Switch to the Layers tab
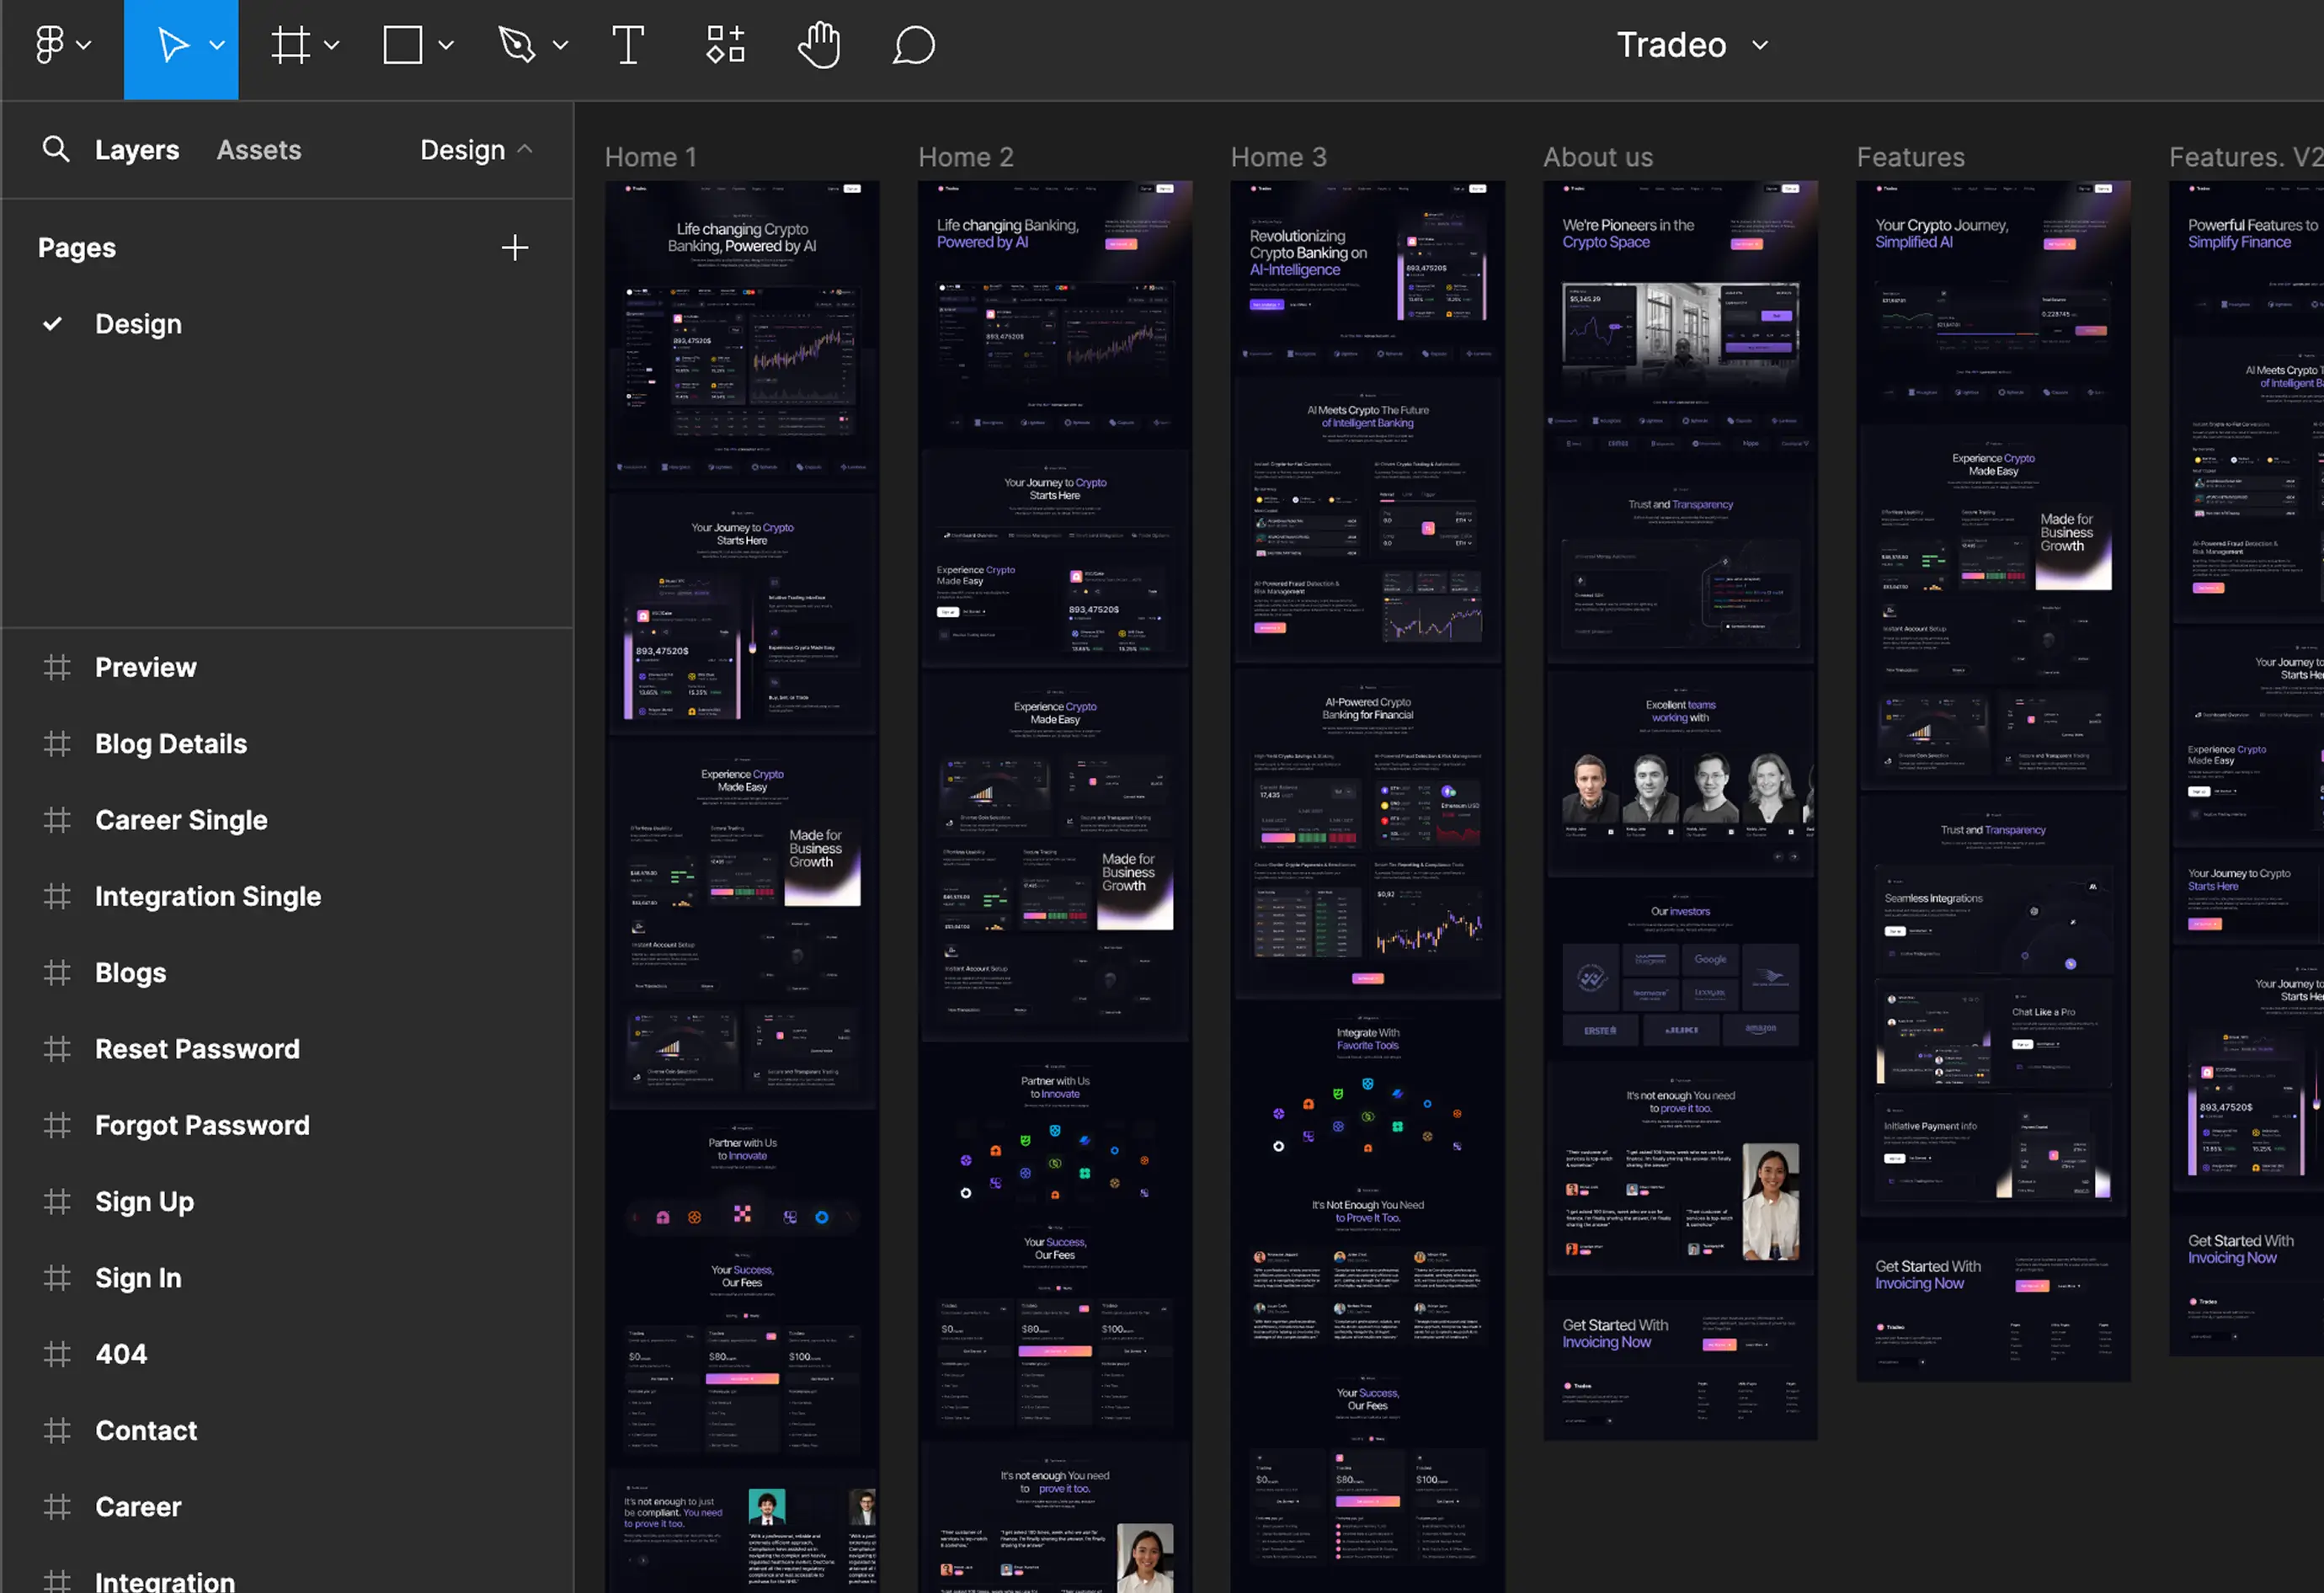The width and height of the screenshot is (2324, 1593). (137, 150)
